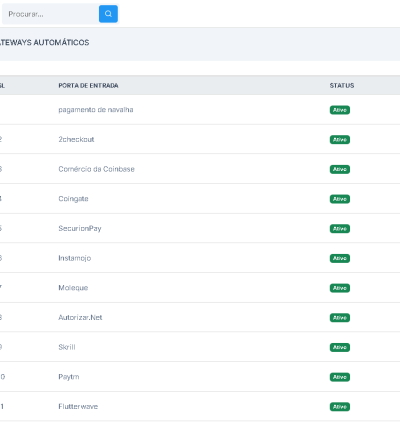Click Ativo badge in Coingate row
The width and height of the screenshot is (400, 424).
point(340,199)
